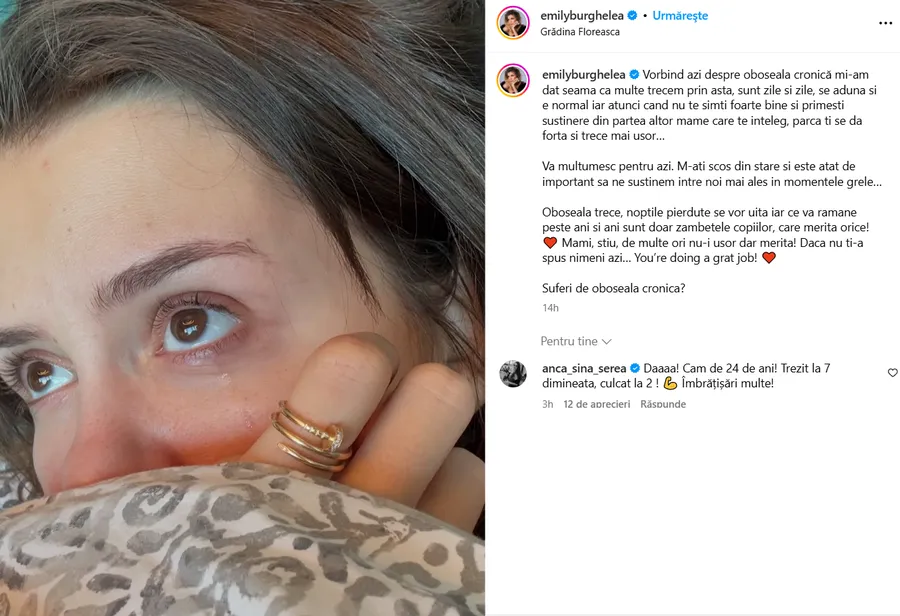This screenshot has width=900, height=616.
Task: Click the avatar beside the post caption
Action: [x=513, y=80]
